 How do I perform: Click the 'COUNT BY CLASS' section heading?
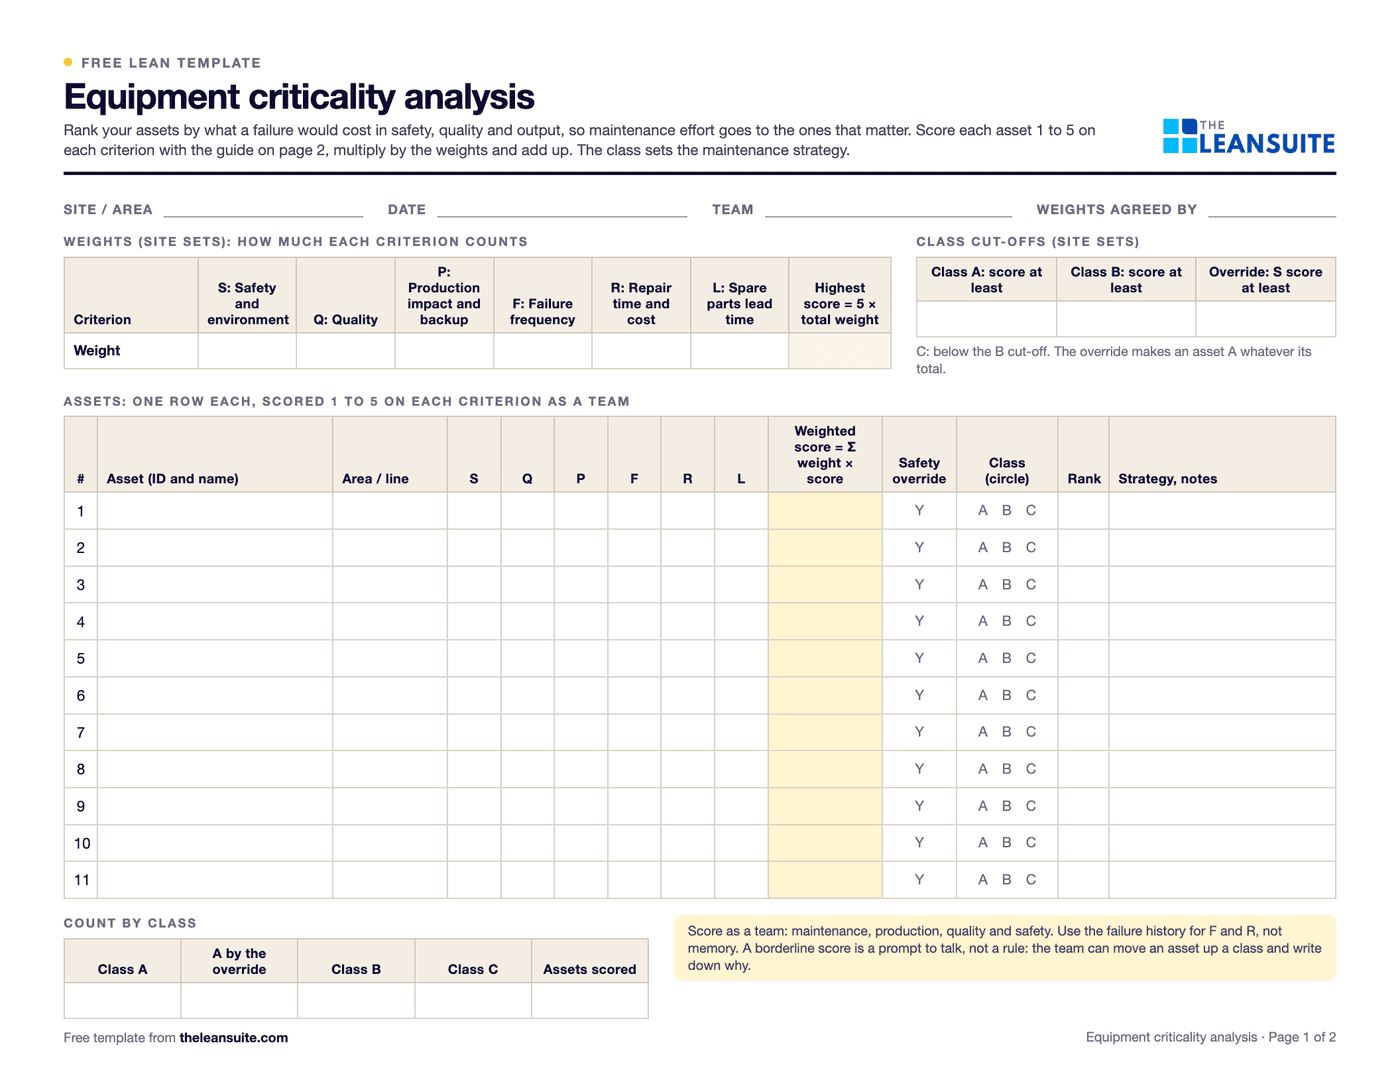[x=130, y=923]
